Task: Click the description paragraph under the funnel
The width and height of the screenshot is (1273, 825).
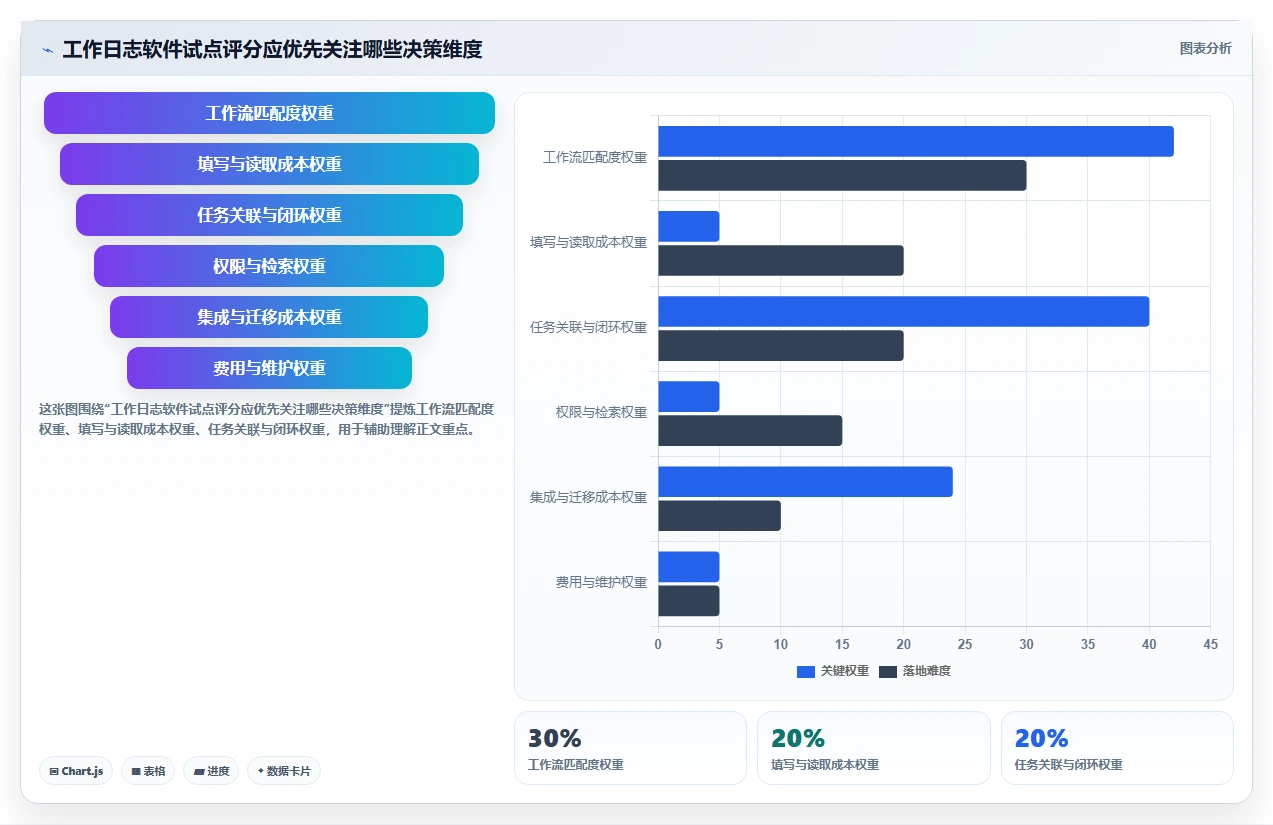Action: (266, 419)
